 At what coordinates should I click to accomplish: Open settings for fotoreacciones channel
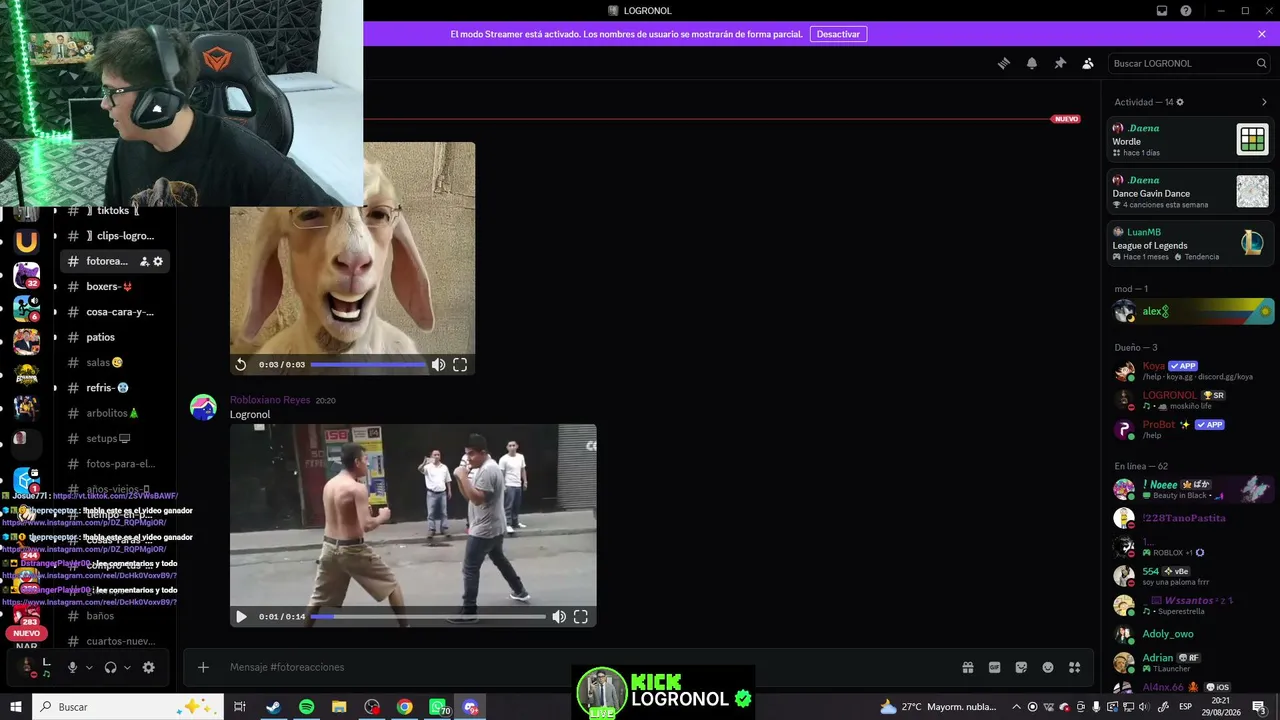pos(158,261)
